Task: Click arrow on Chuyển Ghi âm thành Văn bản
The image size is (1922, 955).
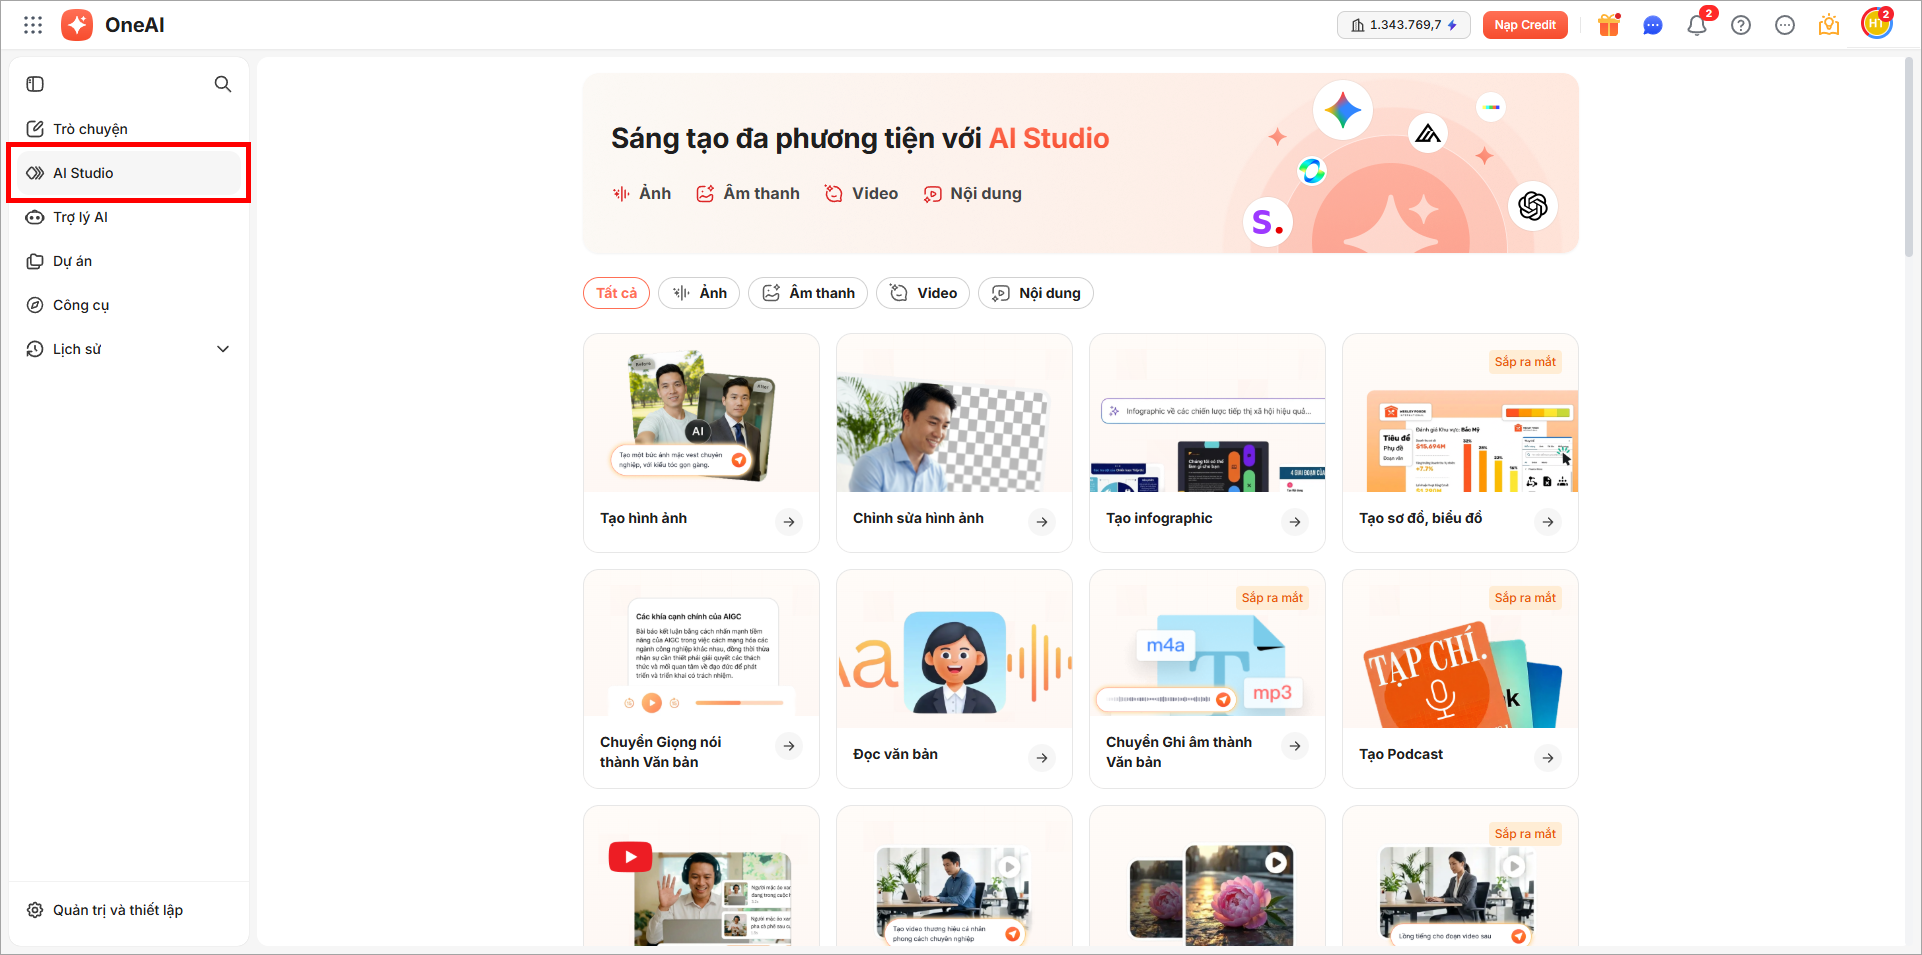Action: [1295, 746]
